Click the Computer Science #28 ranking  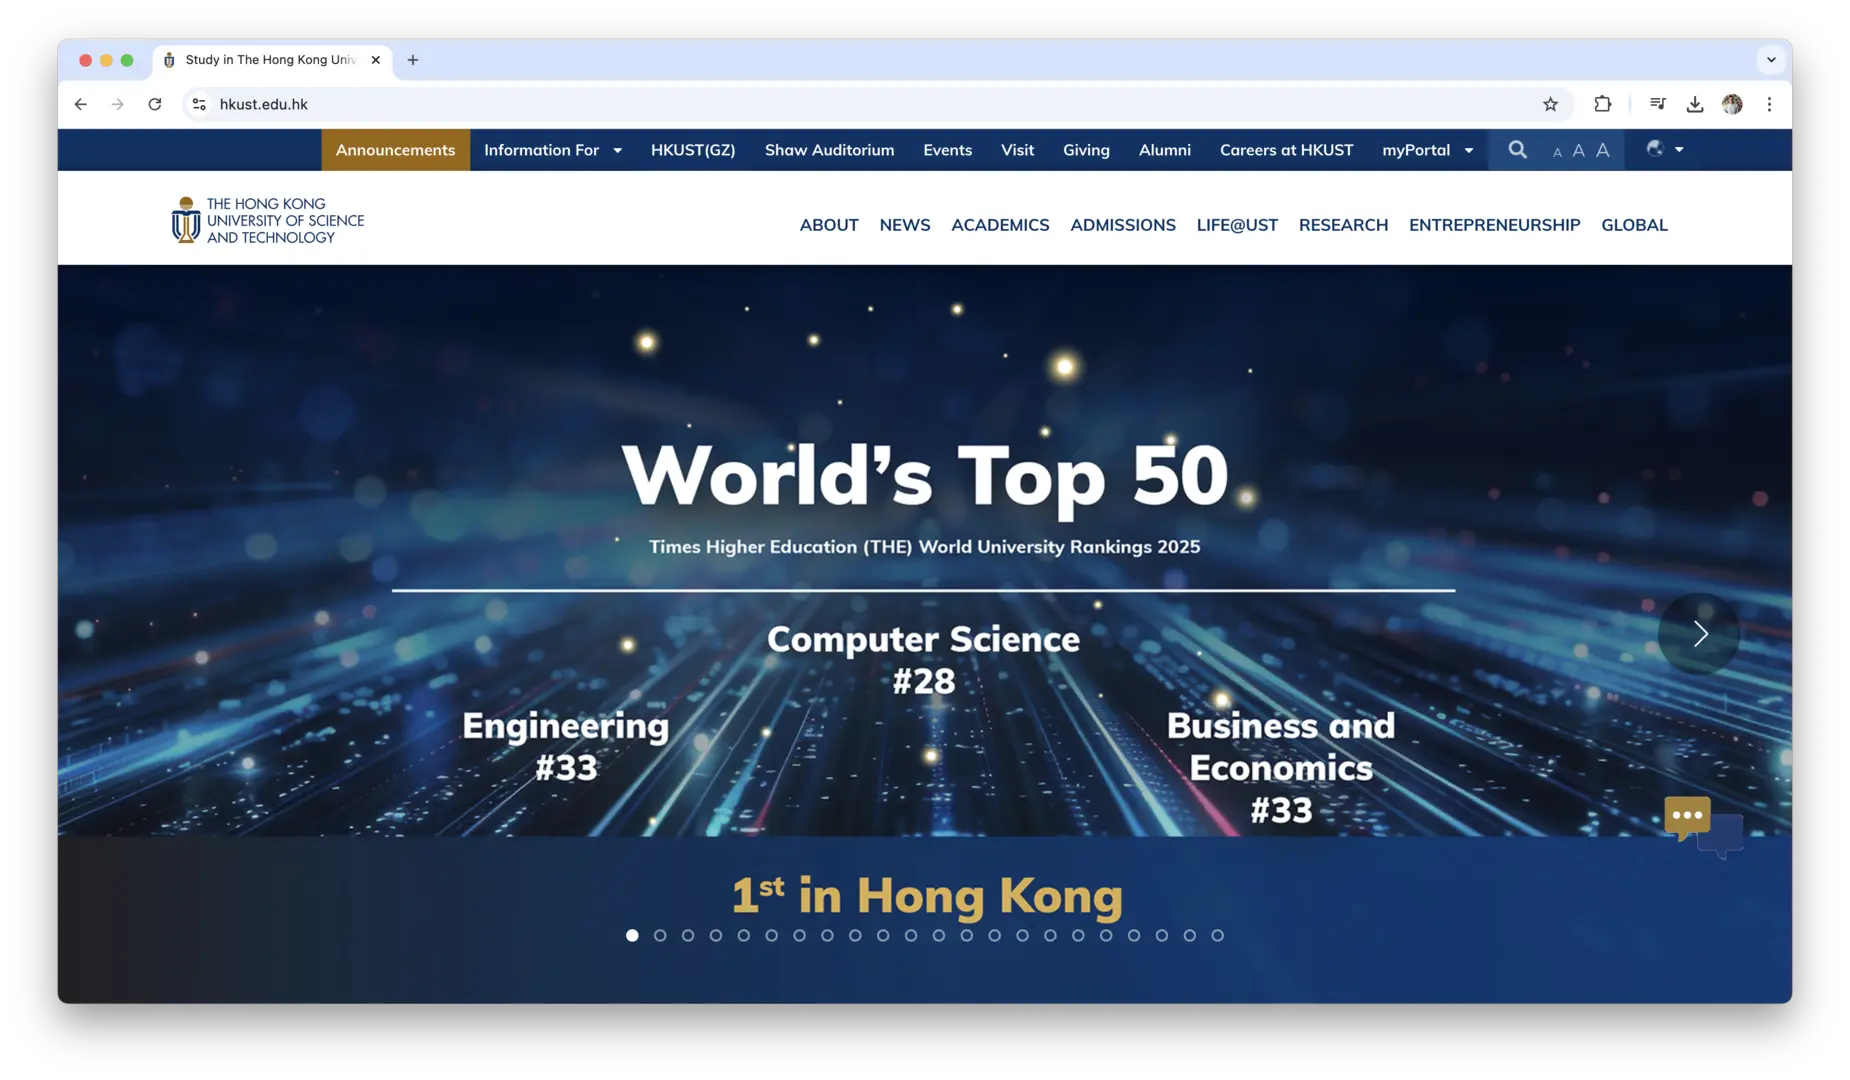click(923, 660)
